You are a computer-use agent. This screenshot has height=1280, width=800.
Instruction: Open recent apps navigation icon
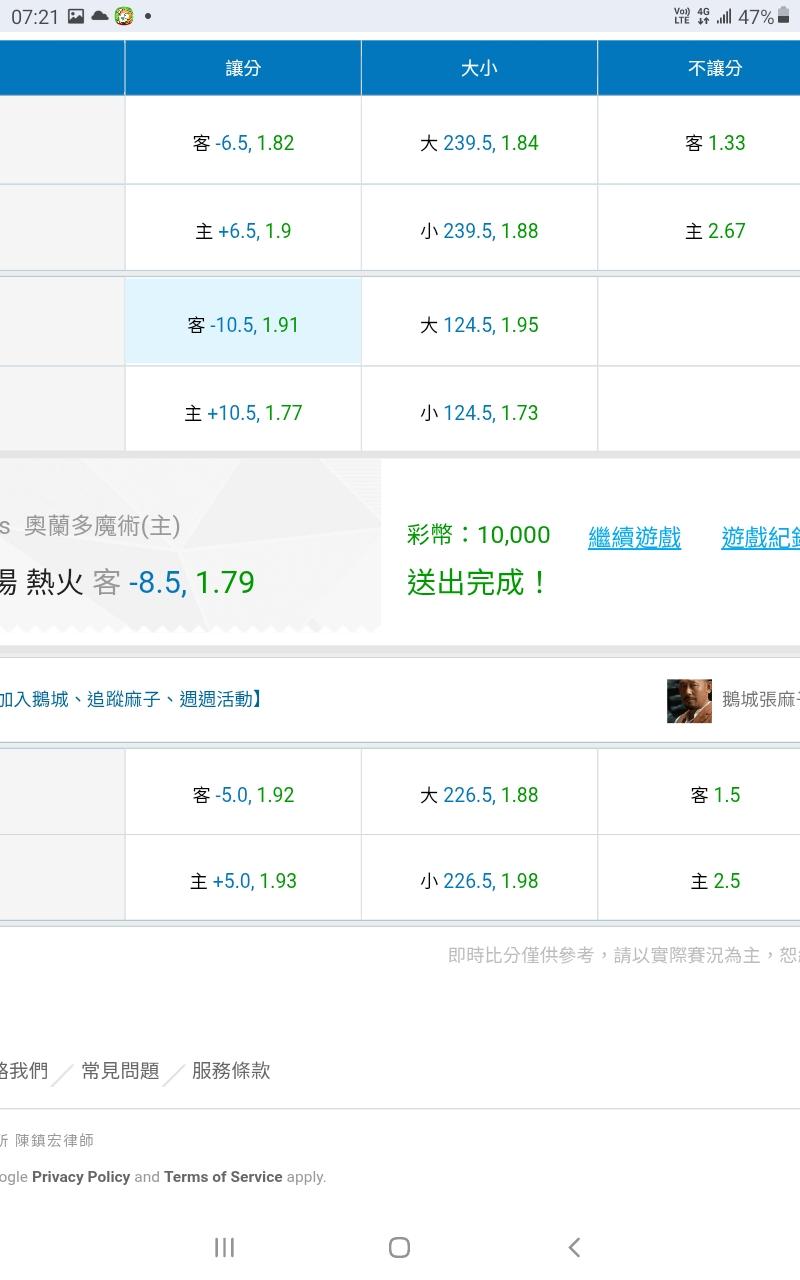pos(224,1247)
